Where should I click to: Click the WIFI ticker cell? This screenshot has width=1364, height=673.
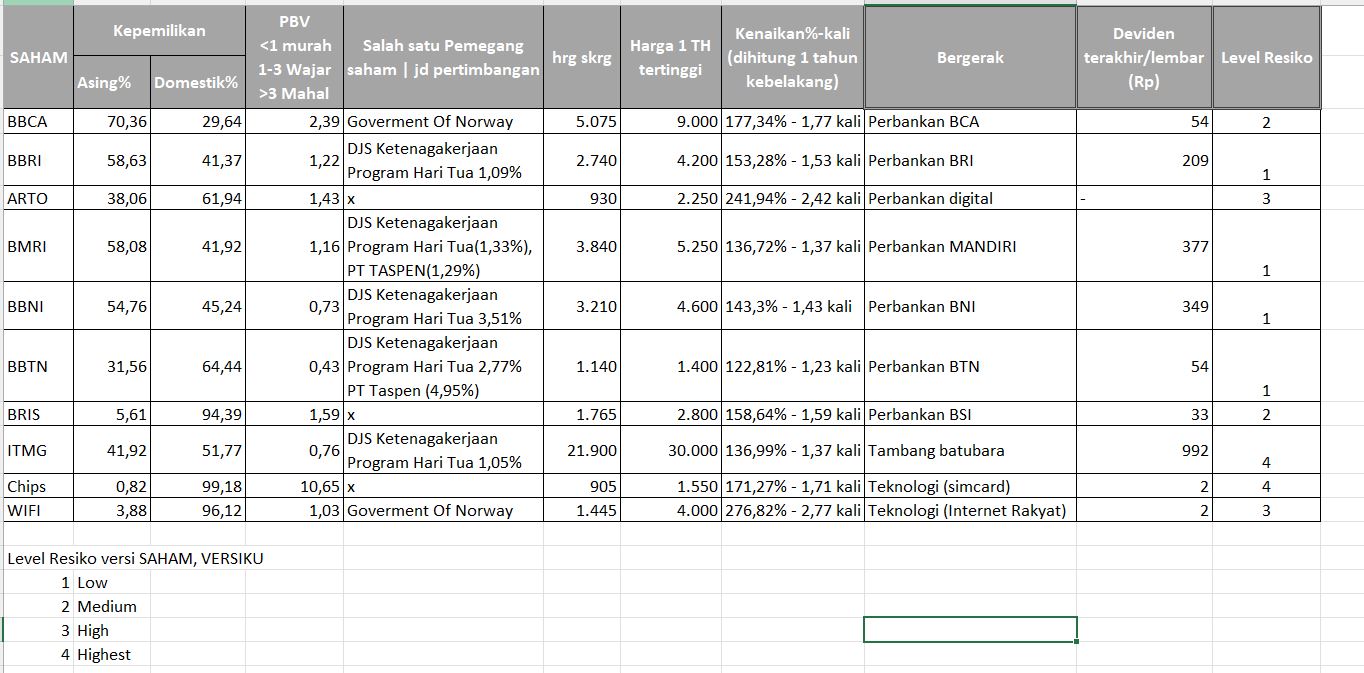tap(38, 510)
